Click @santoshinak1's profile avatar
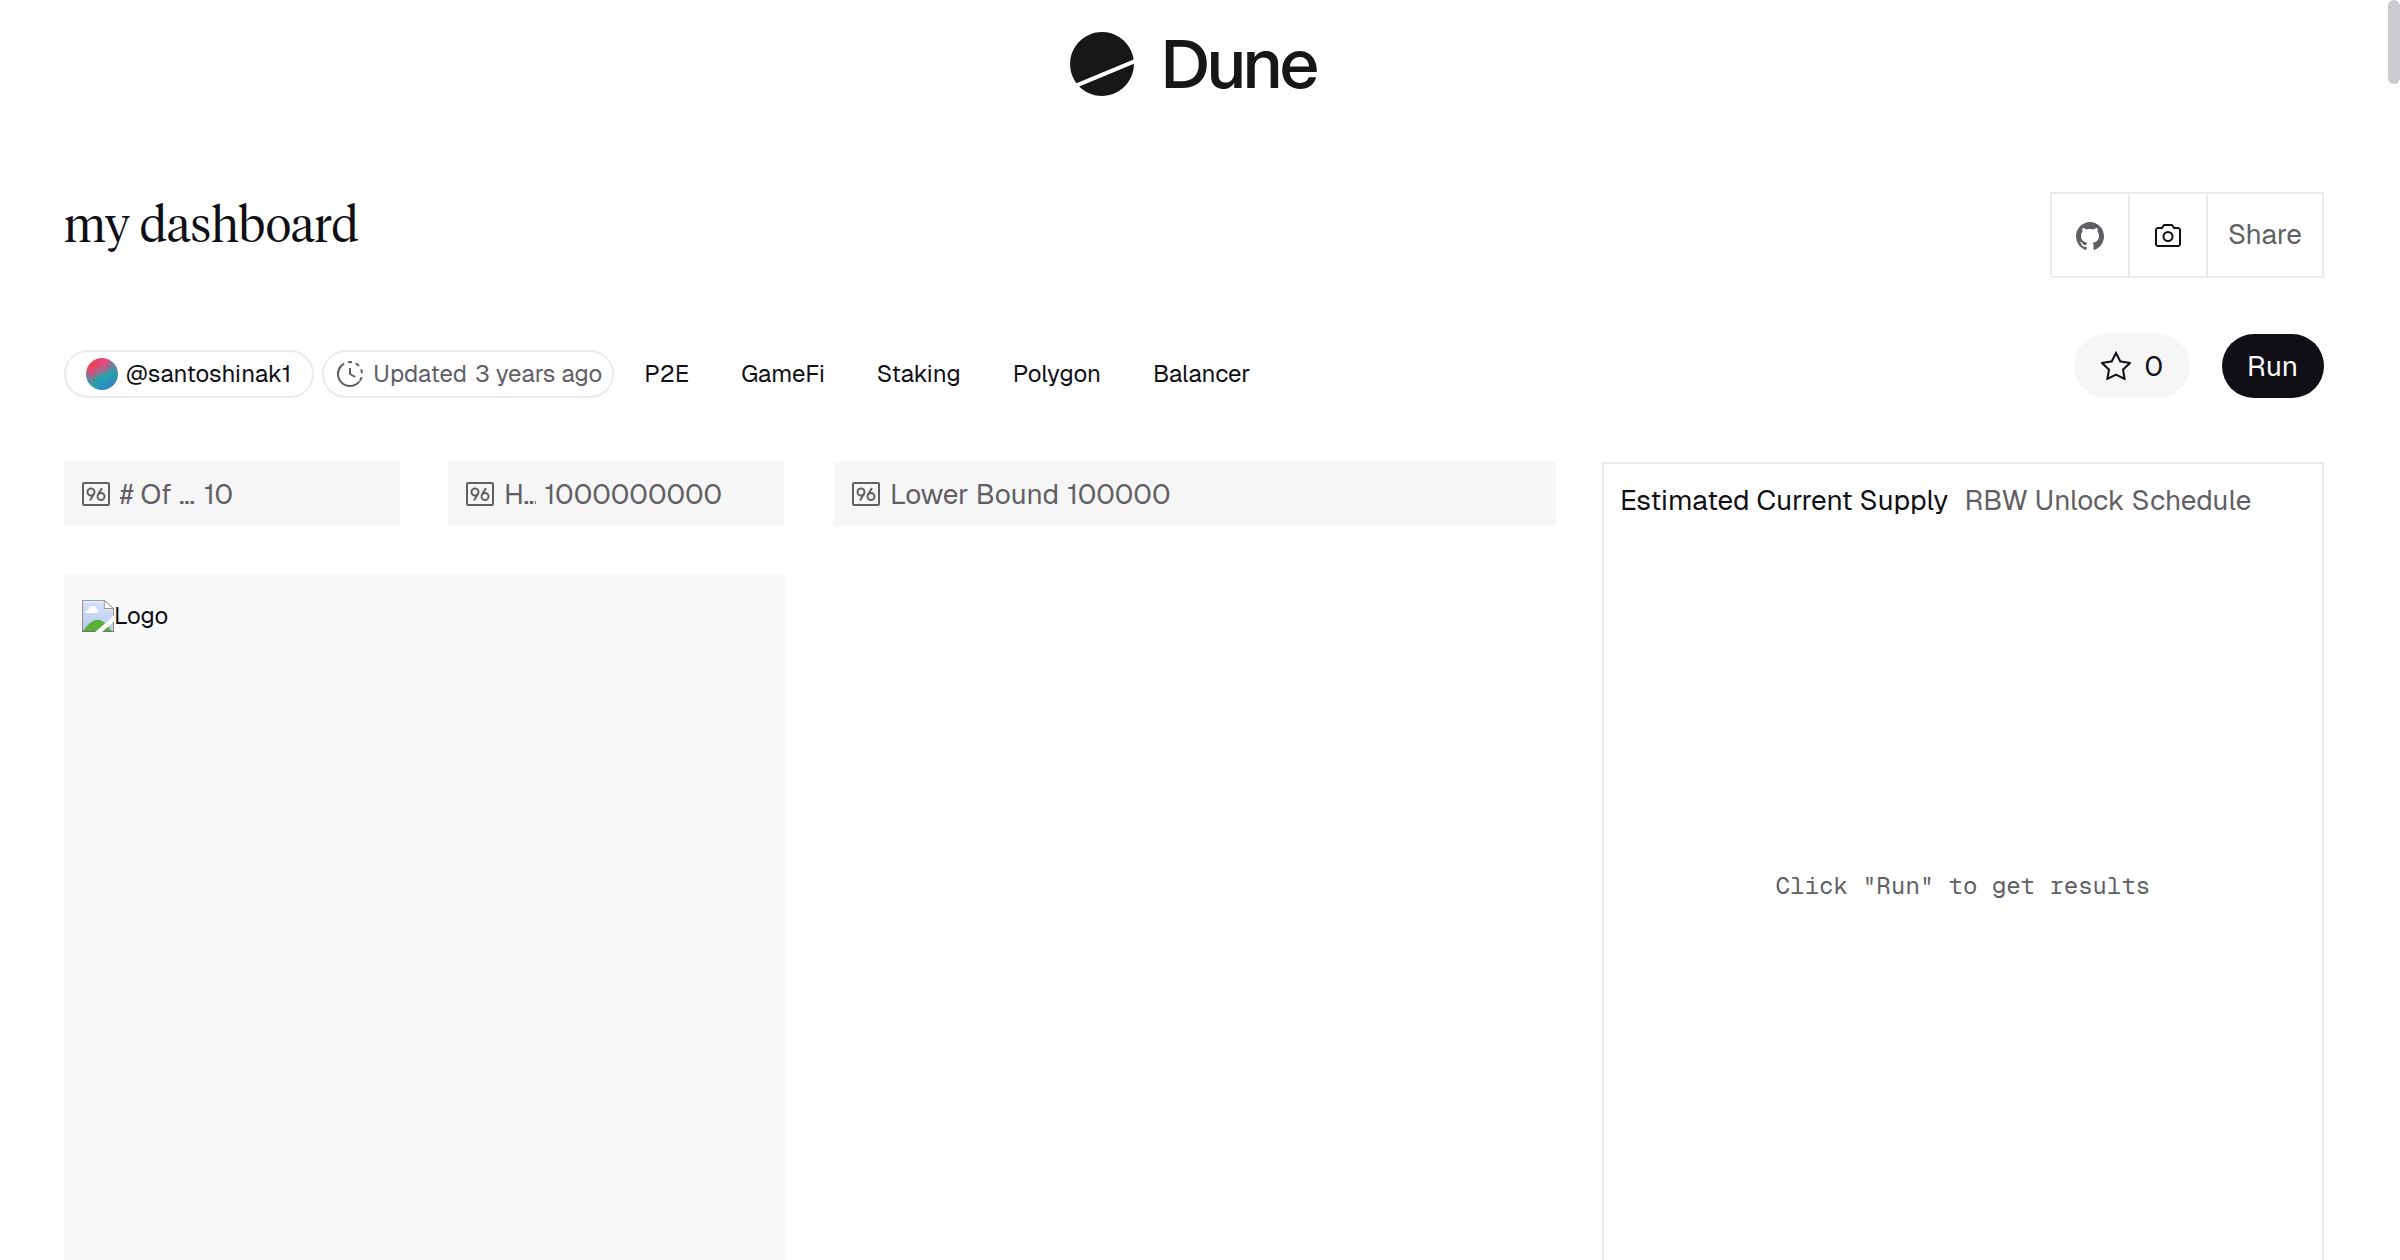The width and height of the screenshot is (2400, 1260). click(x=102, y=373)
